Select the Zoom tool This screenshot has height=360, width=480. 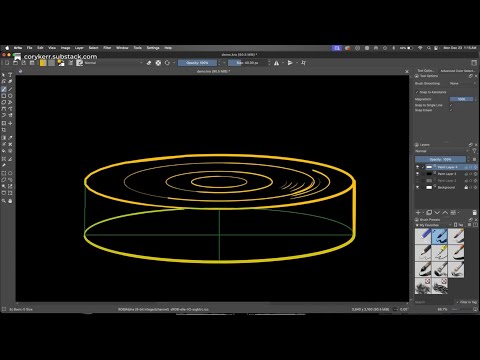pyautogui.click(x=4, y=201)
